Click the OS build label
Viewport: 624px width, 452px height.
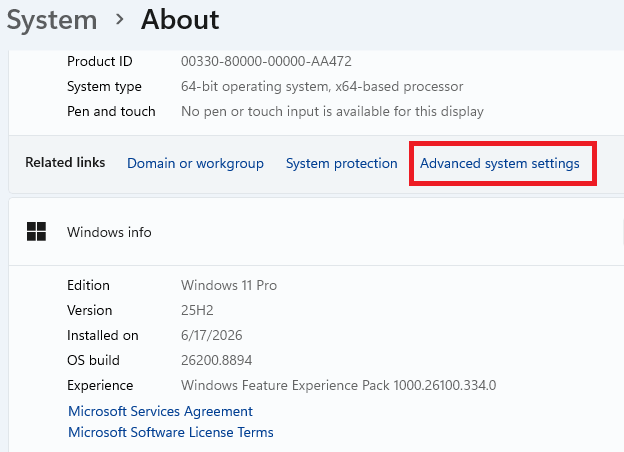pos(93,360)
